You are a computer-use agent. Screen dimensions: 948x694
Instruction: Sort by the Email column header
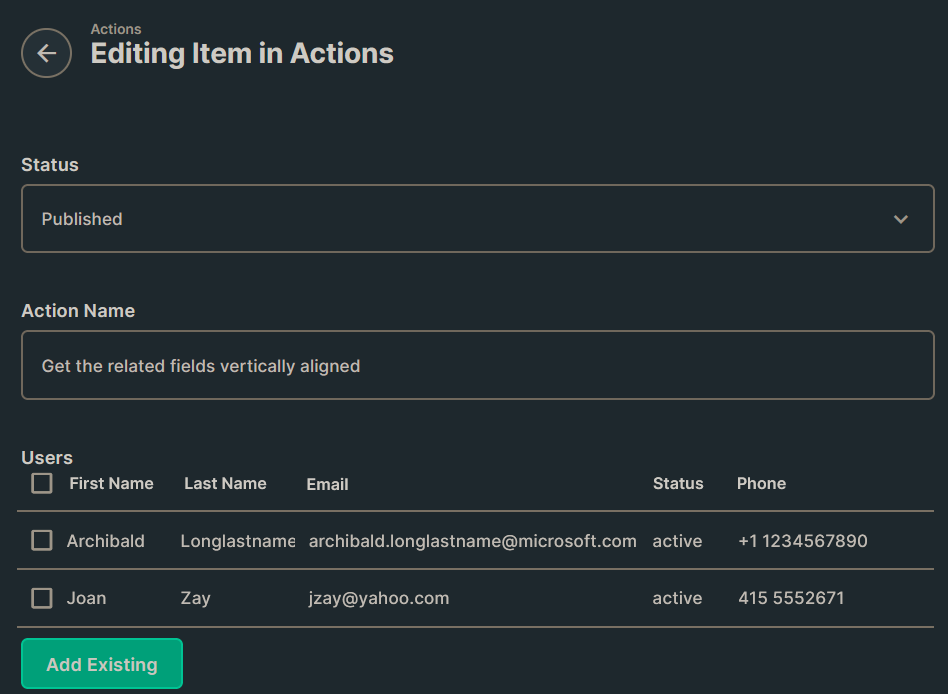tap(327, 484)
